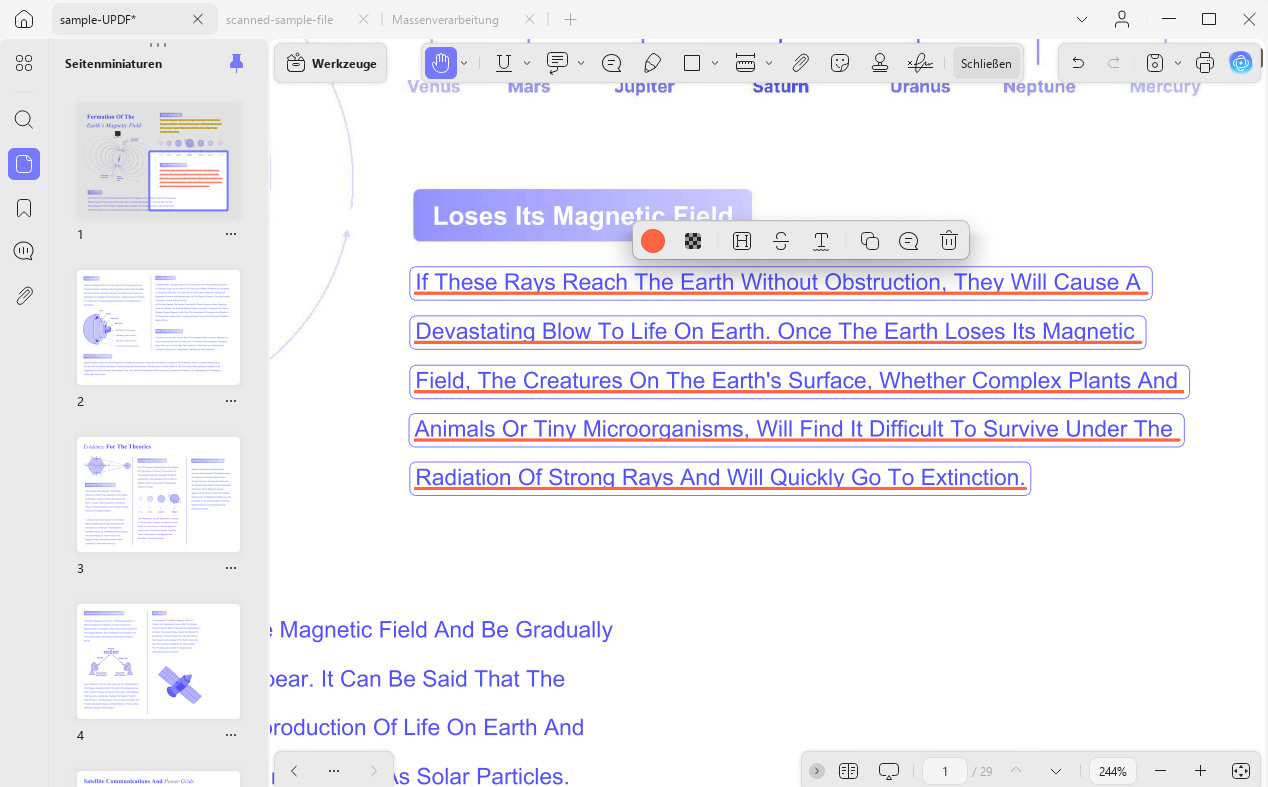Image resolution: width=1268 pixels, height=787 pixels.
Task: Zoom out with the minus button
Action: 1161,771
